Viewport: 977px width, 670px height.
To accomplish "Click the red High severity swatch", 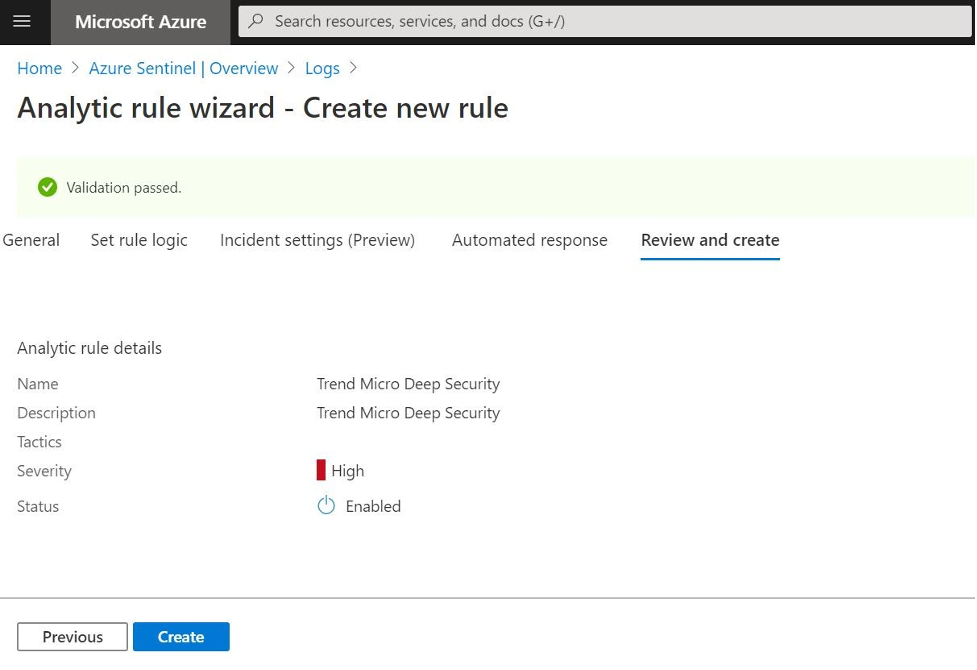I will [x=321, y=470].
